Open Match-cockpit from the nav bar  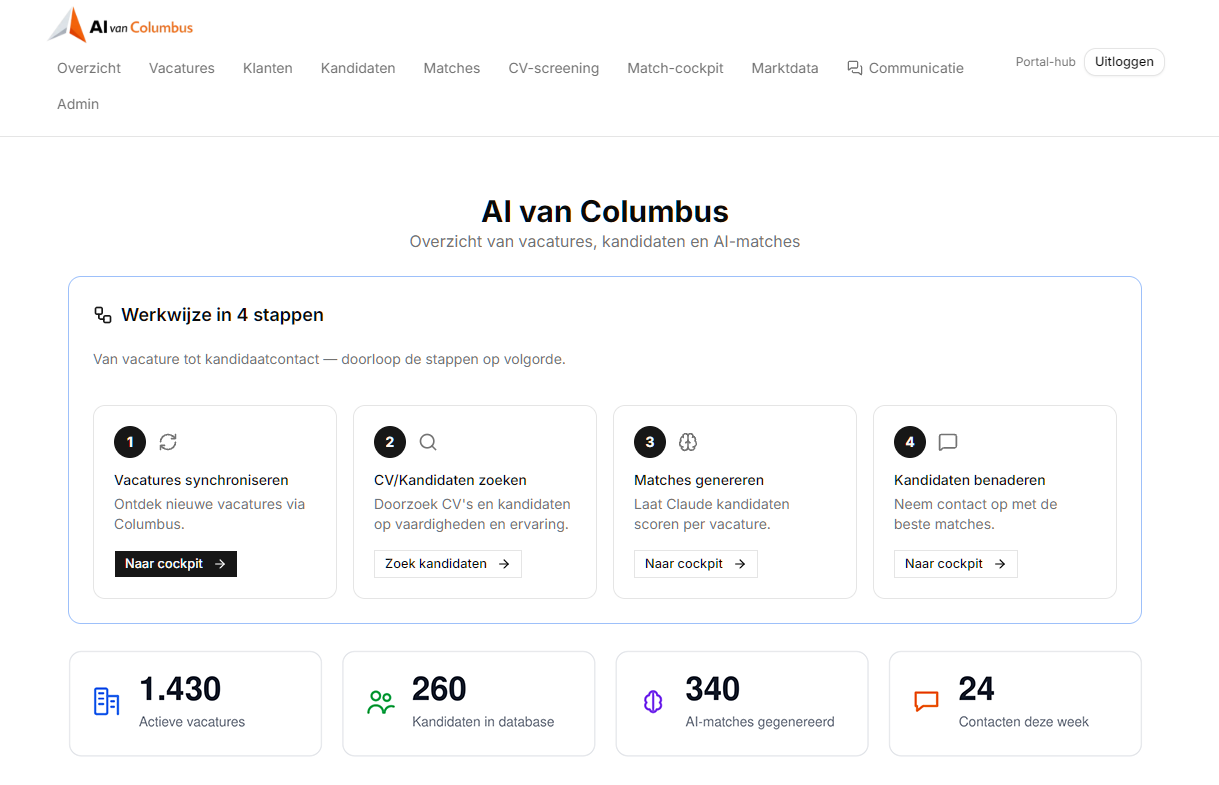click(x=675, y=68)
